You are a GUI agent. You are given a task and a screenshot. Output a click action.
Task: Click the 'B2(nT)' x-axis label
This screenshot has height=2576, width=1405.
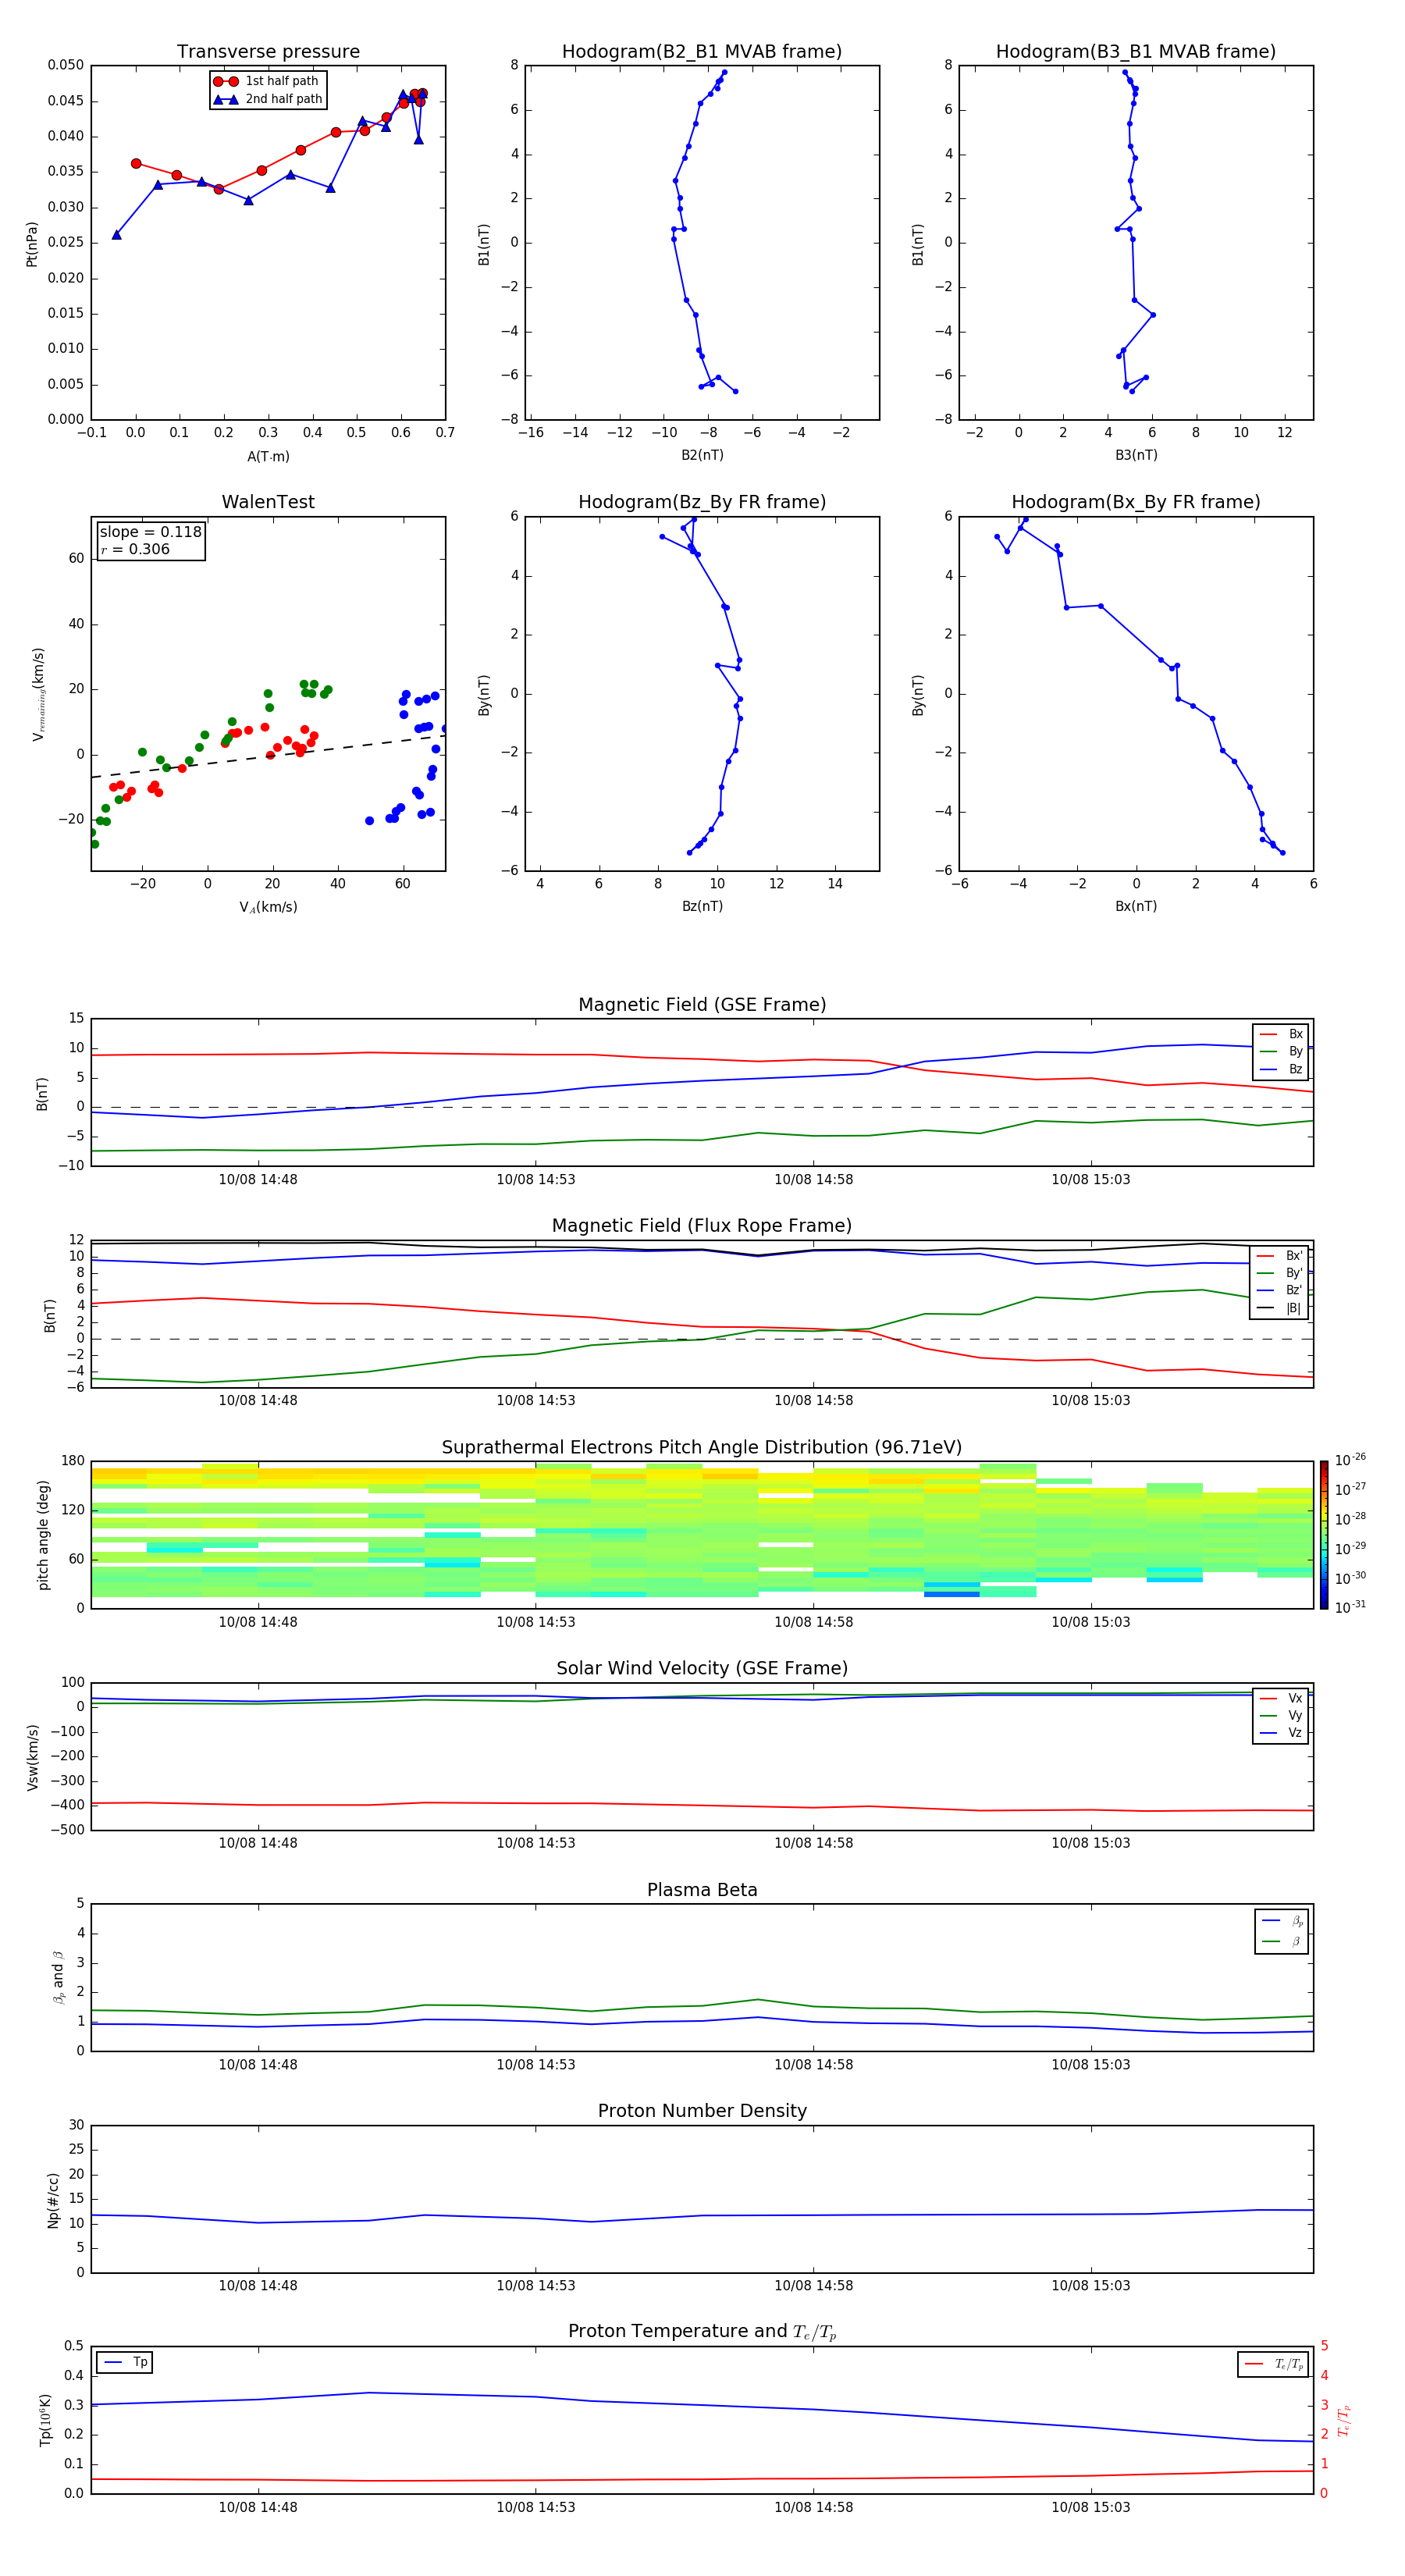pyautogui.click(x=702, y=455)
